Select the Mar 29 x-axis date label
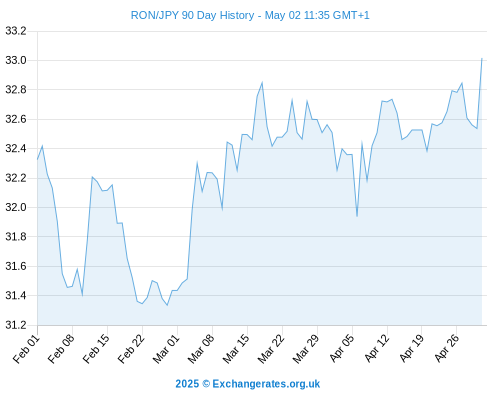The height and width of the screenshot is (400, 495). tap(306, 348)
